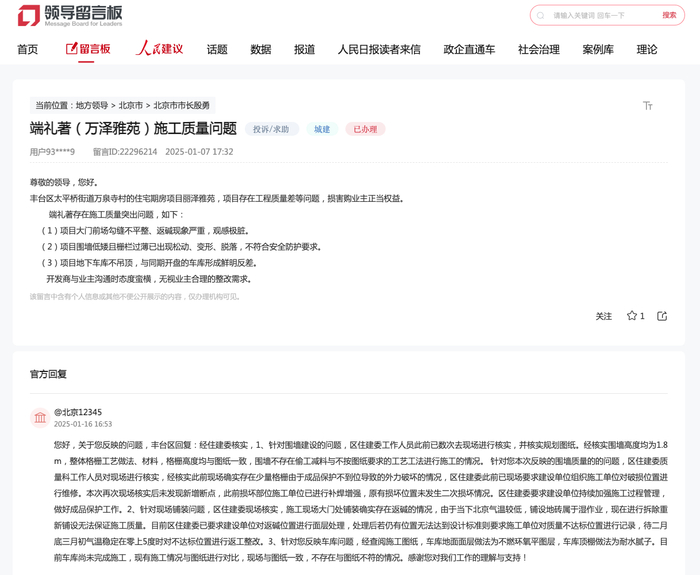Open the 话题 navigation item
The width and height of the screenshot is (700, 575).
click(x=217, y=50)
